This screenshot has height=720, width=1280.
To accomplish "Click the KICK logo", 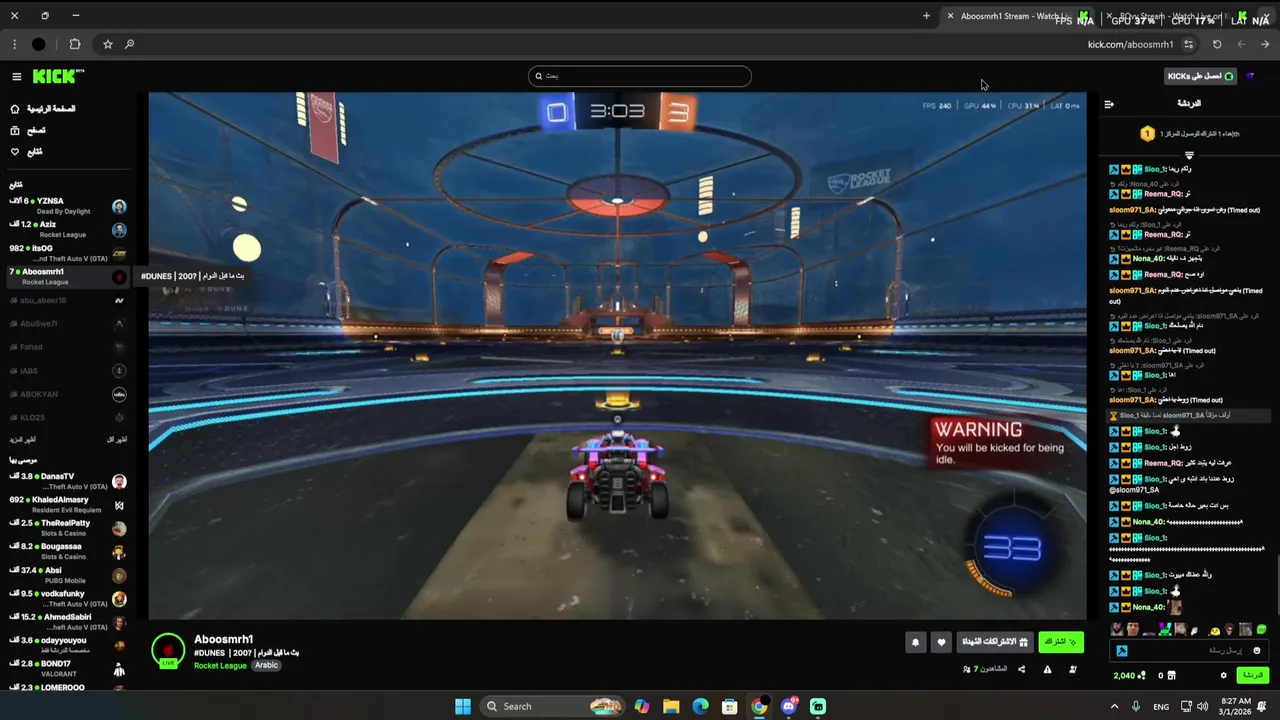I will click(x=58, y=76).
